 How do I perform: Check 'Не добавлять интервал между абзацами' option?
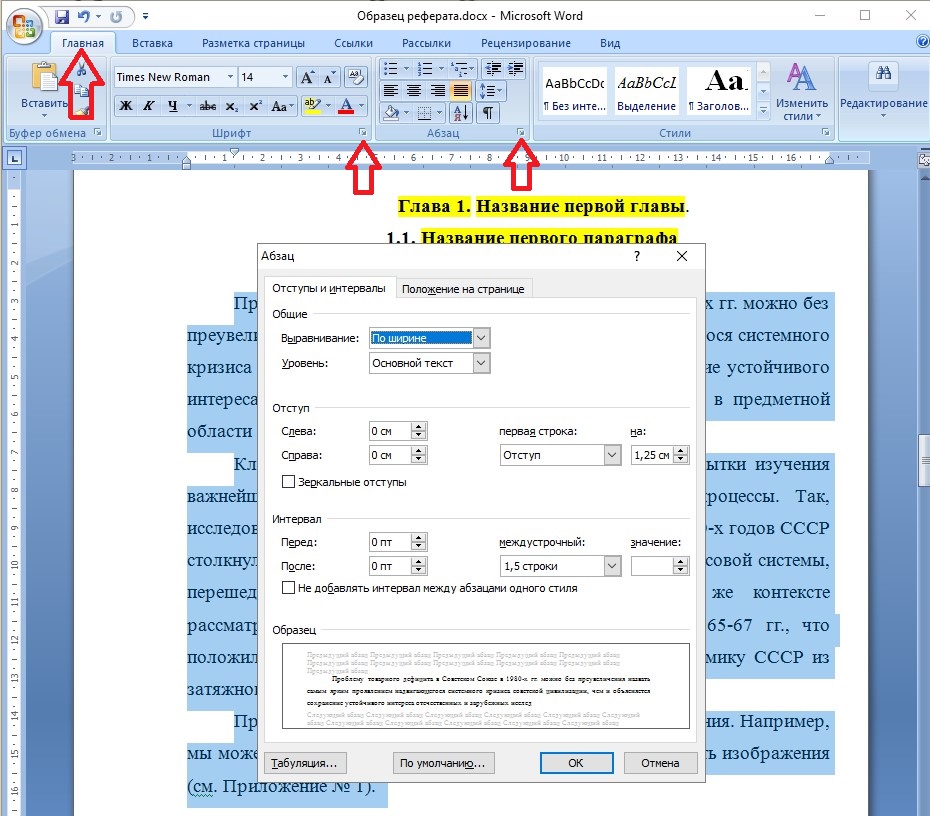click(289, 588)
